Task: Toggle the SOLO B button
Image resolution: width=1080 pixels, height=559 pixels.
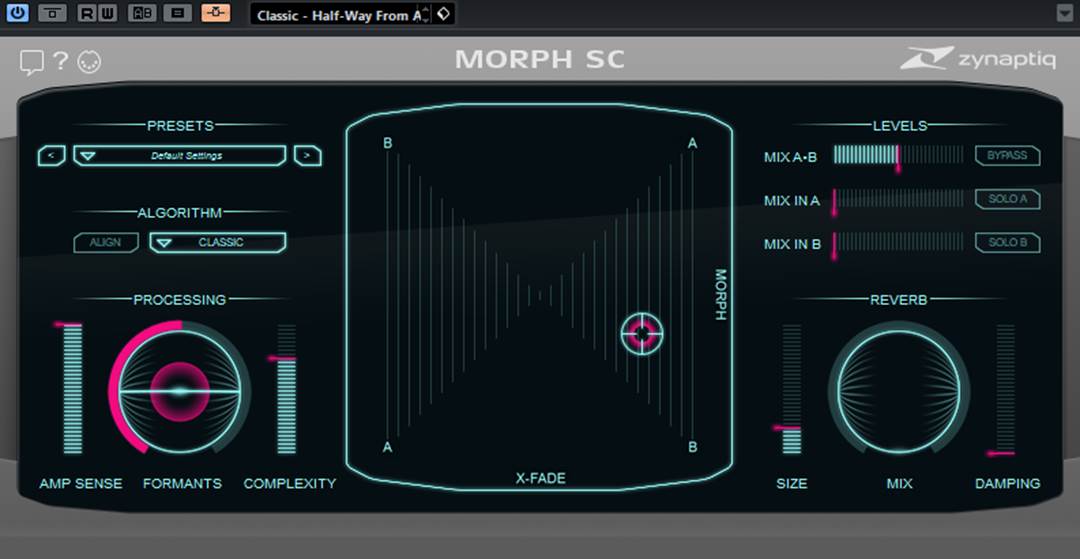Action: 1008,242
